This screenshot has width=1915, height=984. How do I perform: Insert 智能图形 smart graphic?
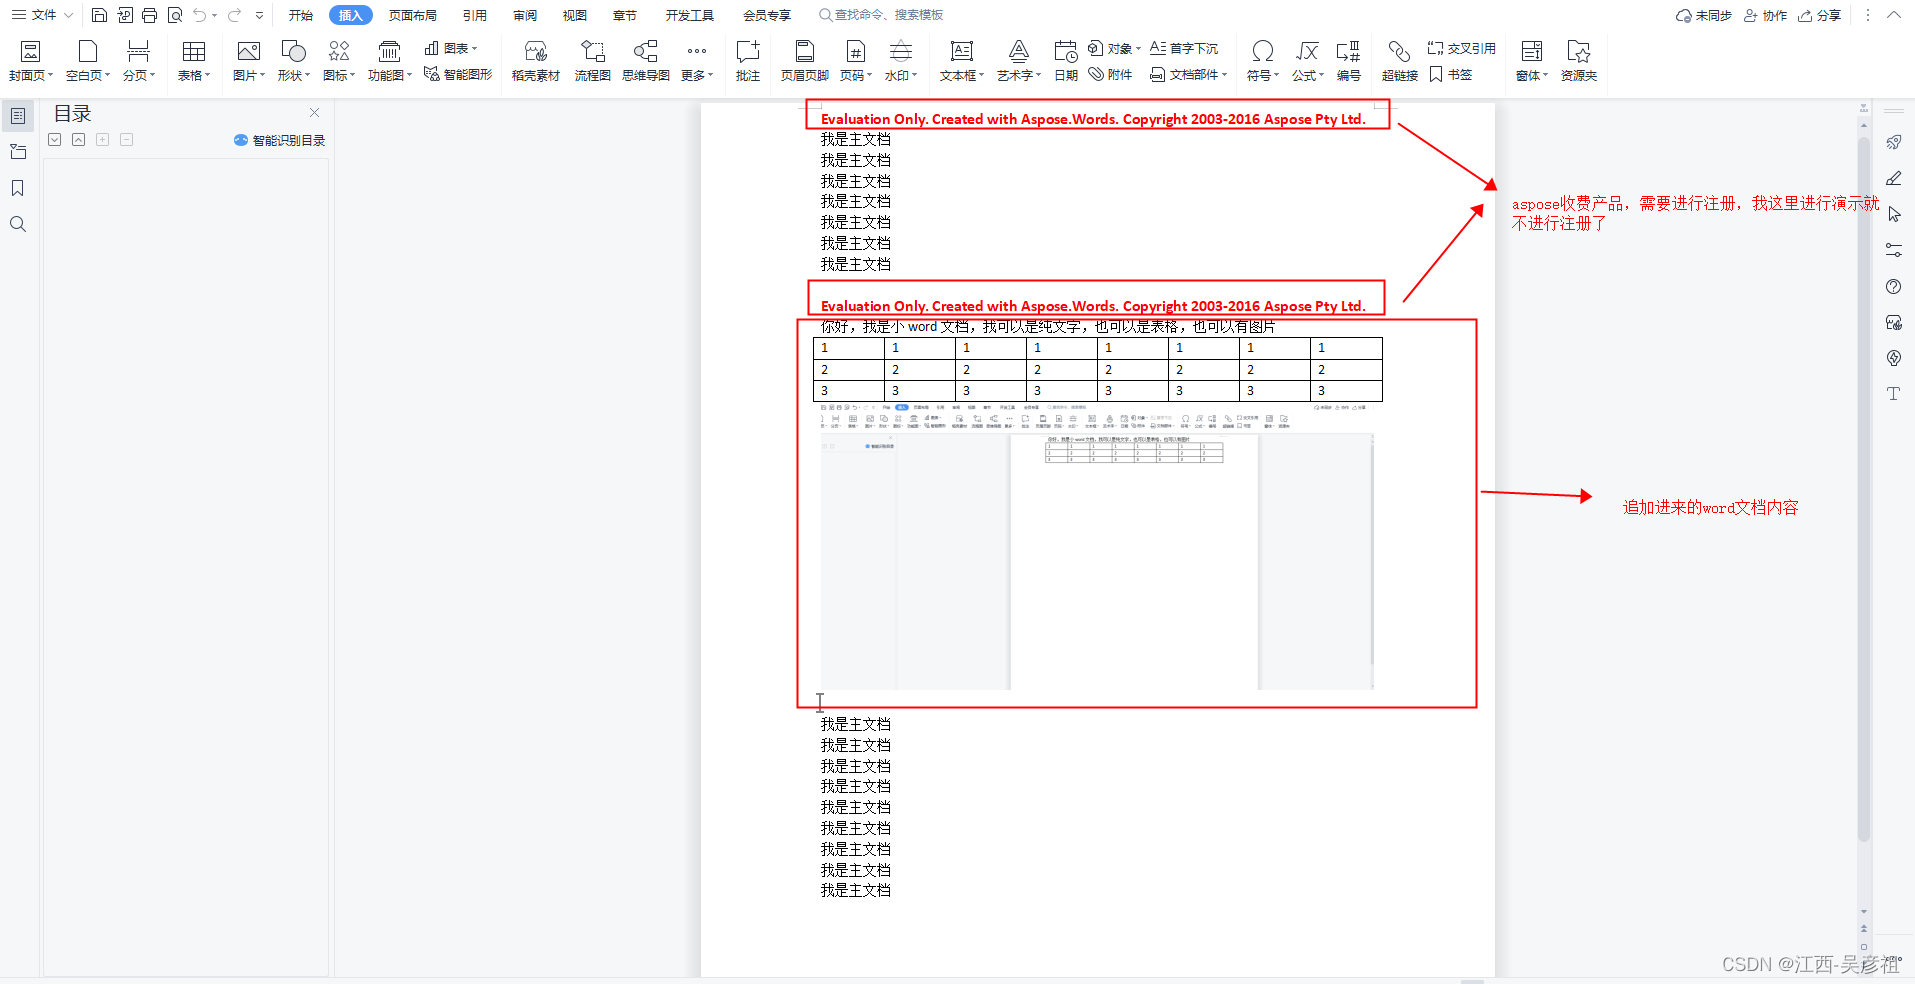(x=459, y=74)
